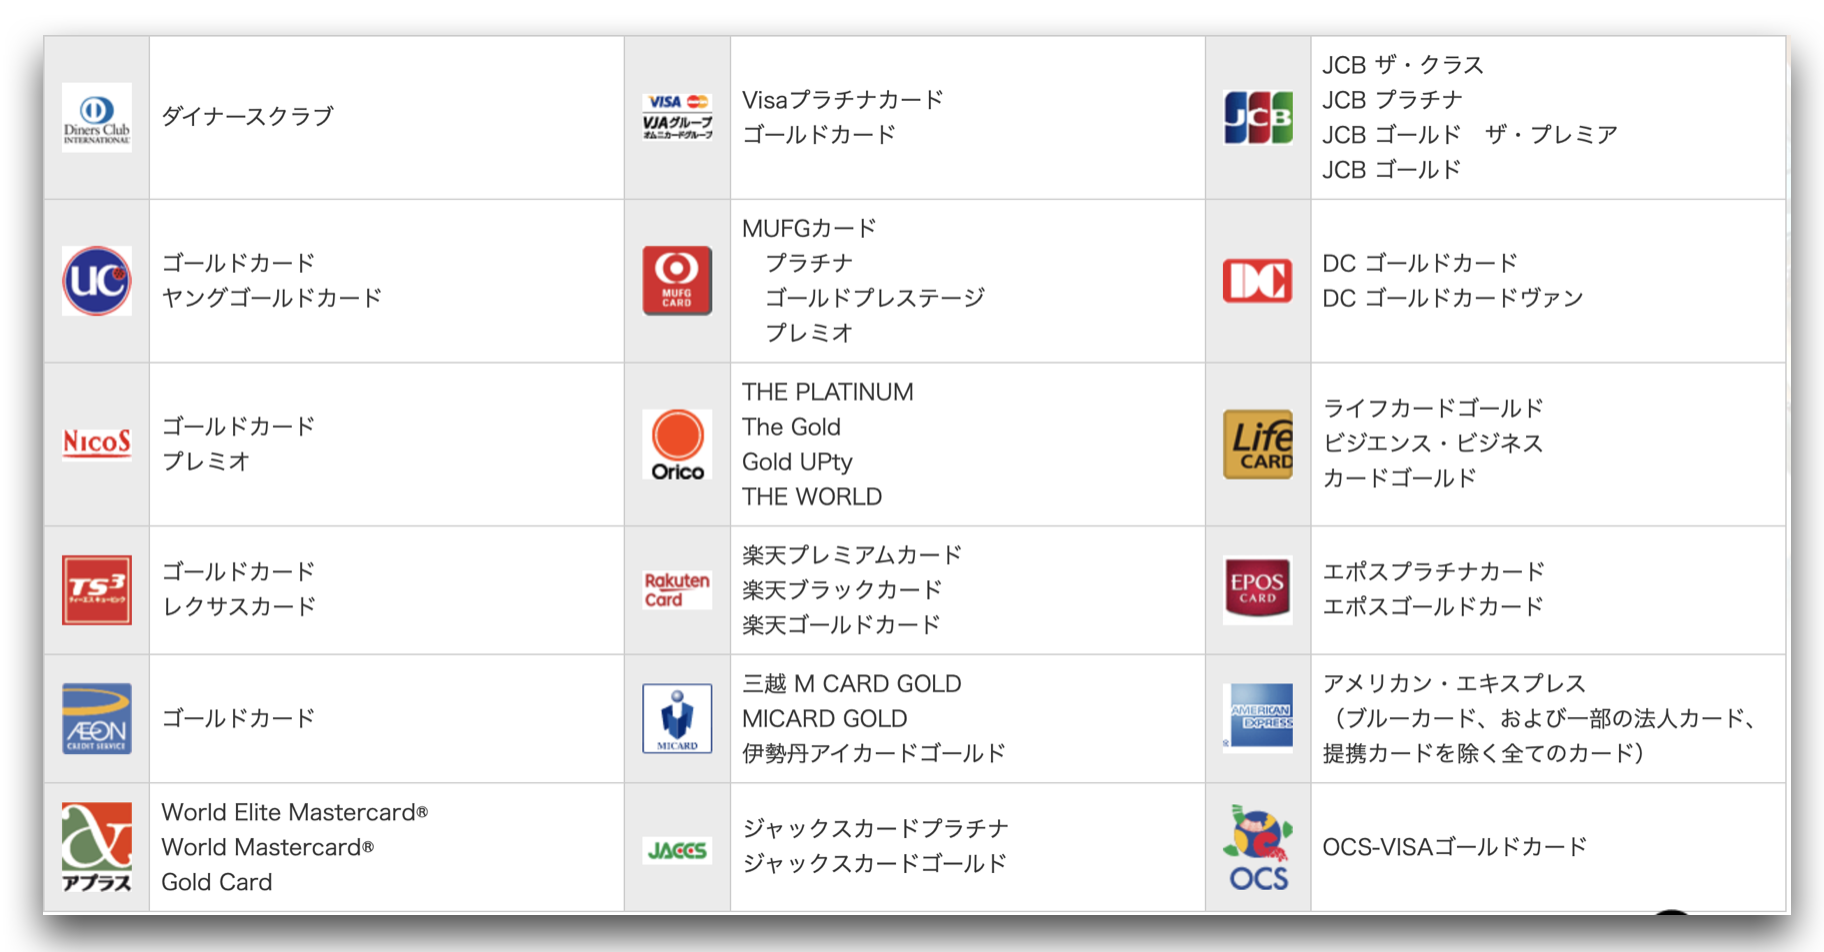Select Visaプラチナカード text

[x=843, y=100]
